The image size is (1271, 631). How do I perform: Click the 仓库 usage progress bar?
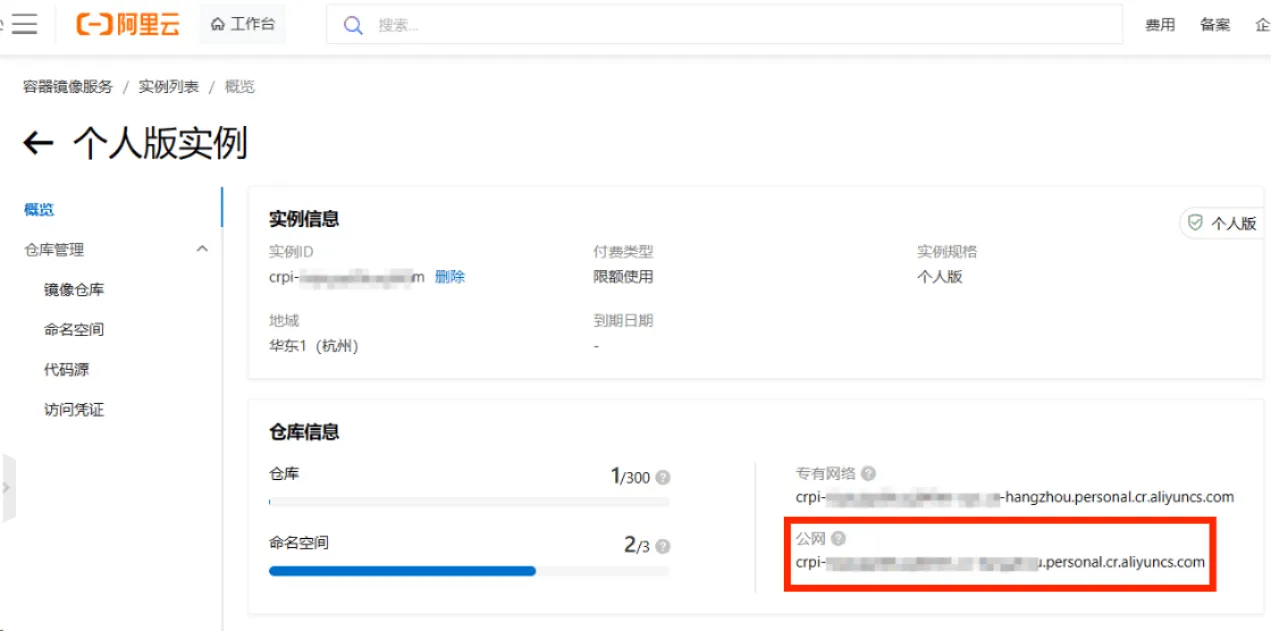point(469,502)
